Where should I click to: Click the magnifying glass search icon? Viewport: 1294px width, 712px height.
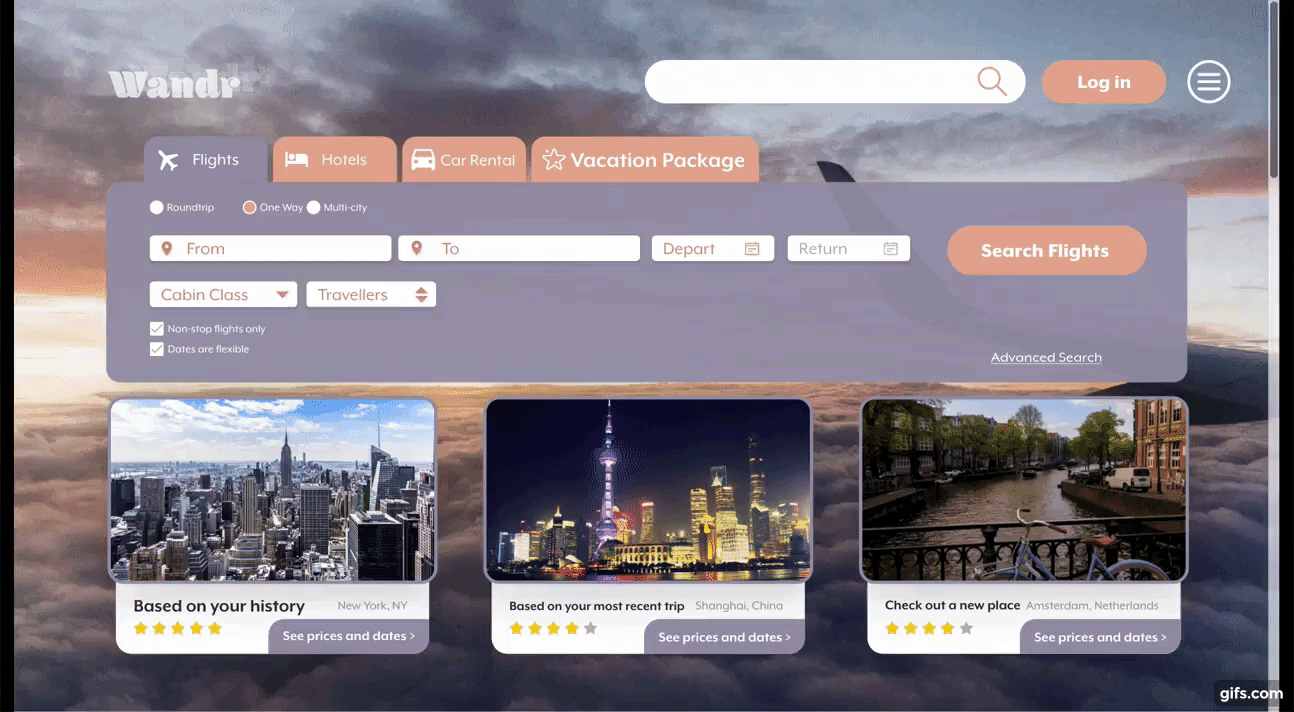[991, 81]
